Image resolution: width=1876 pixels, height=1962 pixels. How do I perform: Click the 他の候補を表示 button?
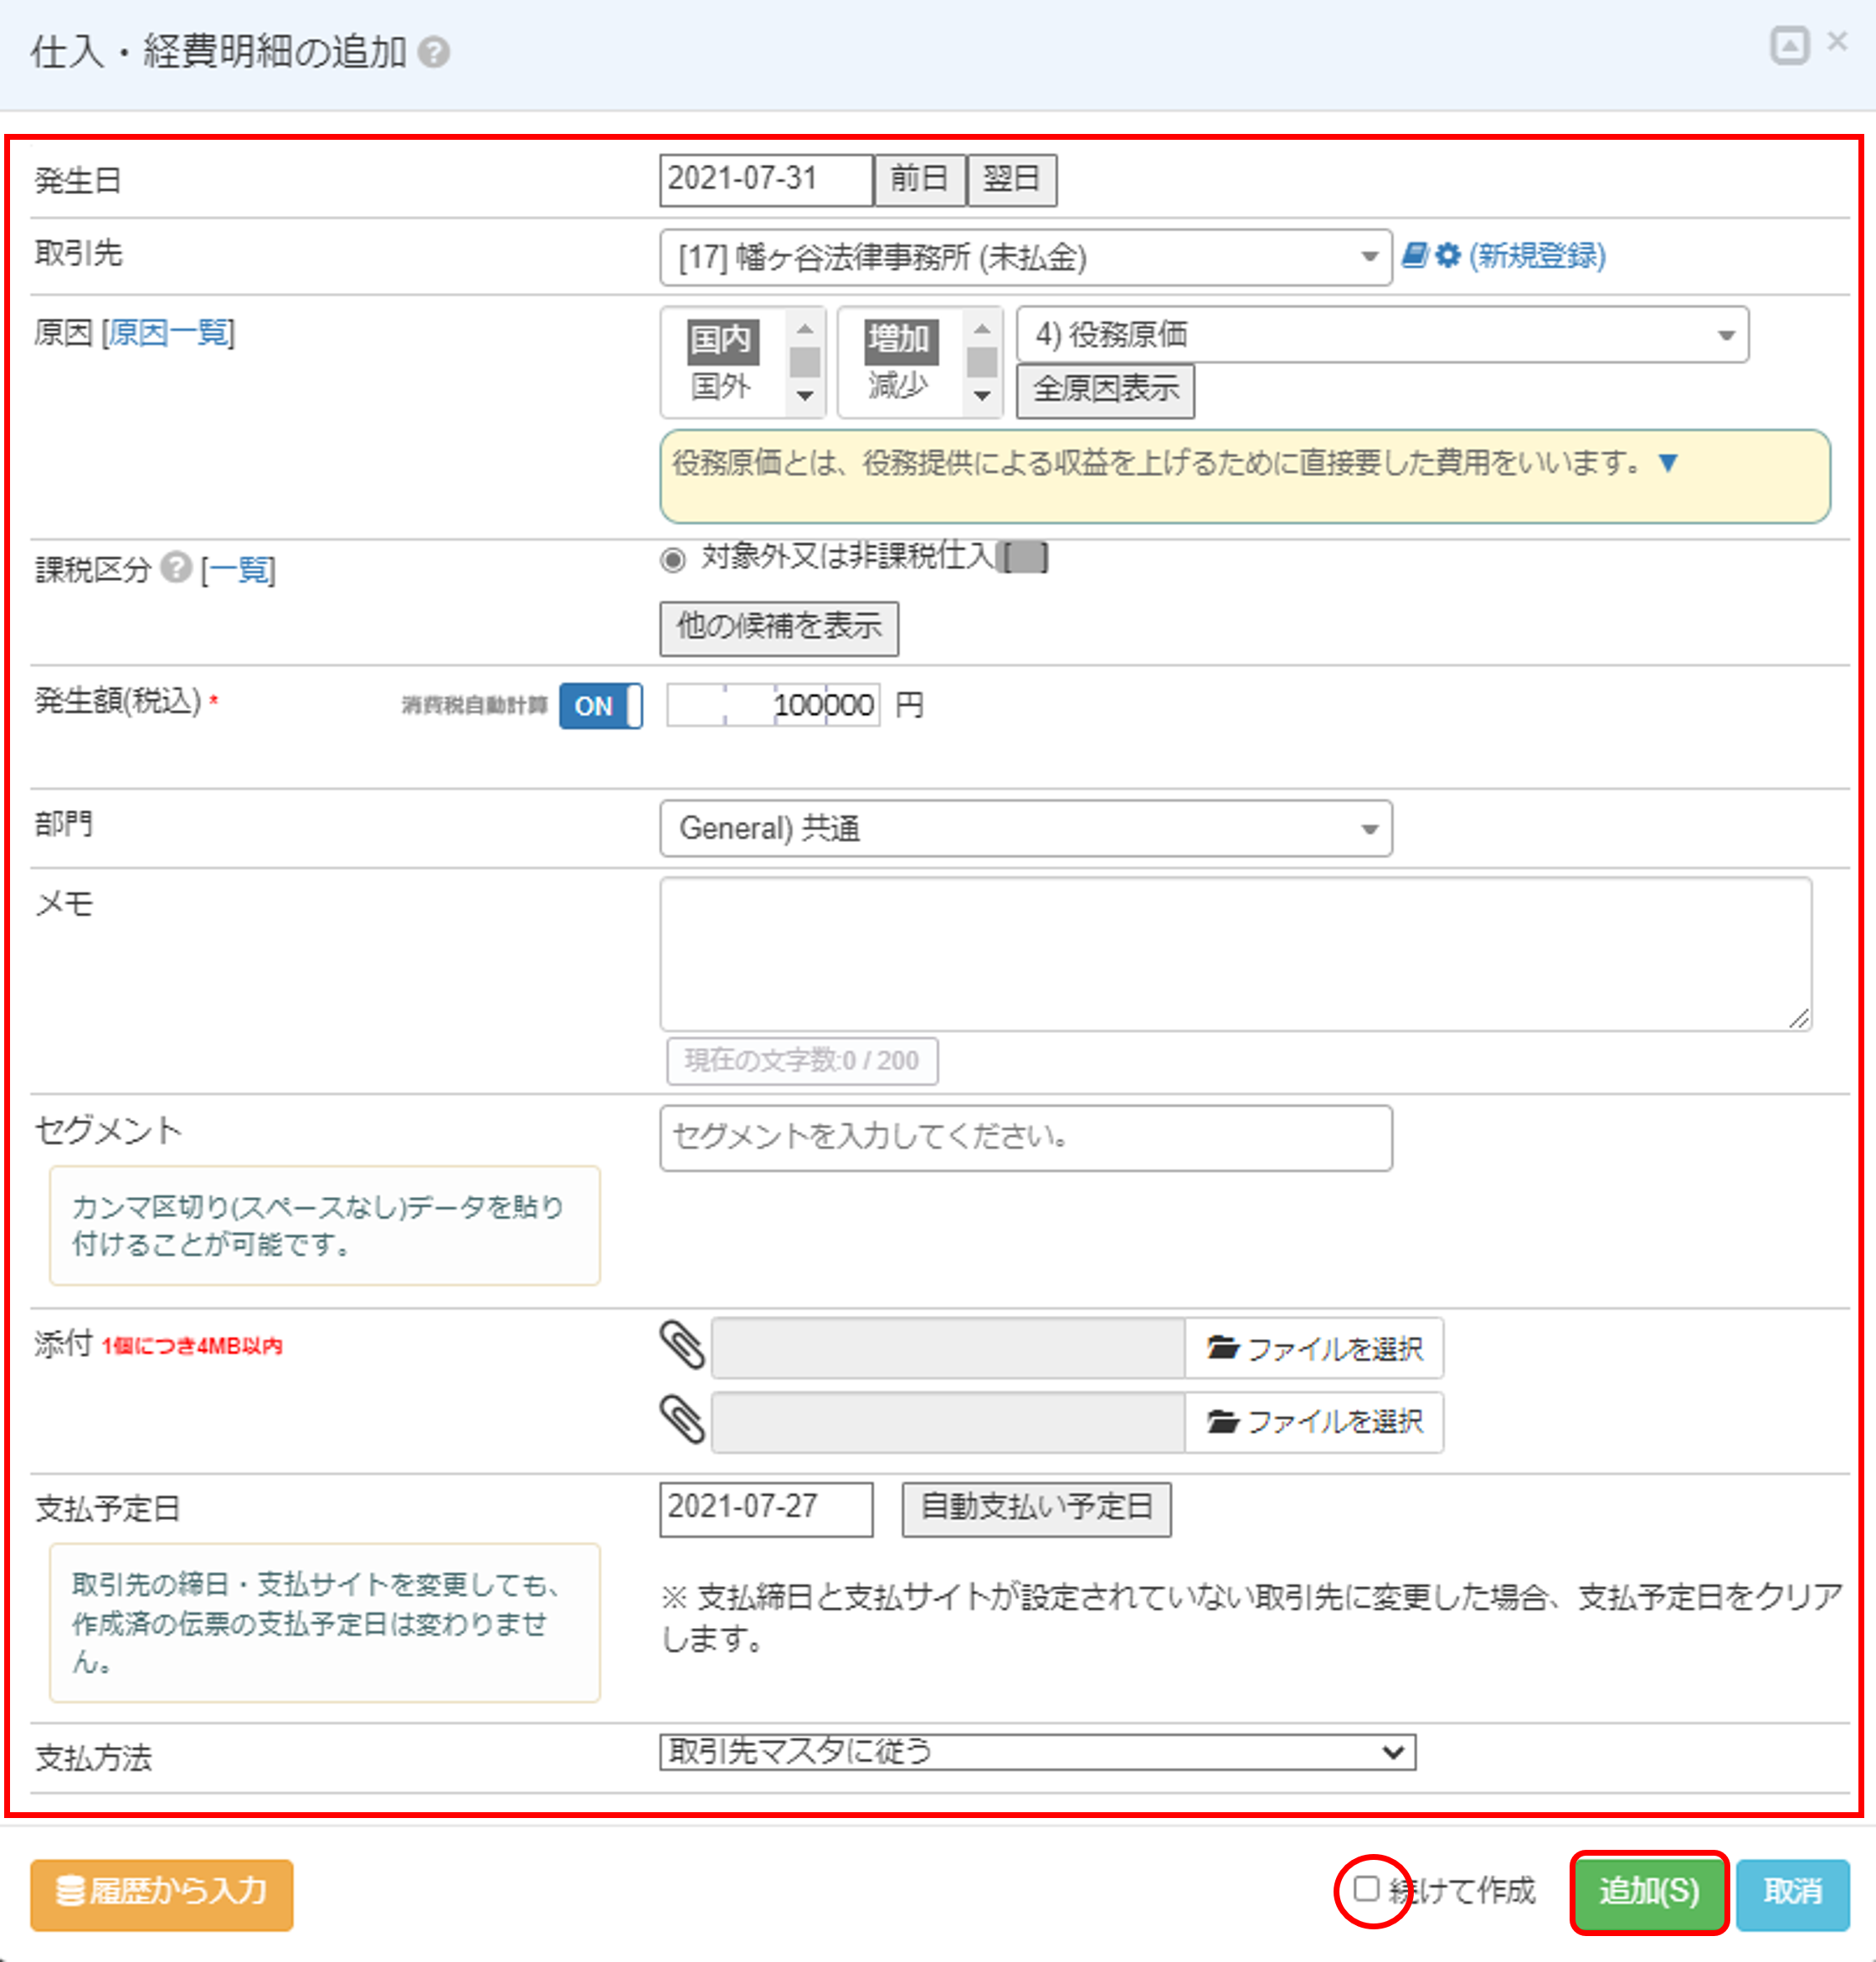[779, 628]
